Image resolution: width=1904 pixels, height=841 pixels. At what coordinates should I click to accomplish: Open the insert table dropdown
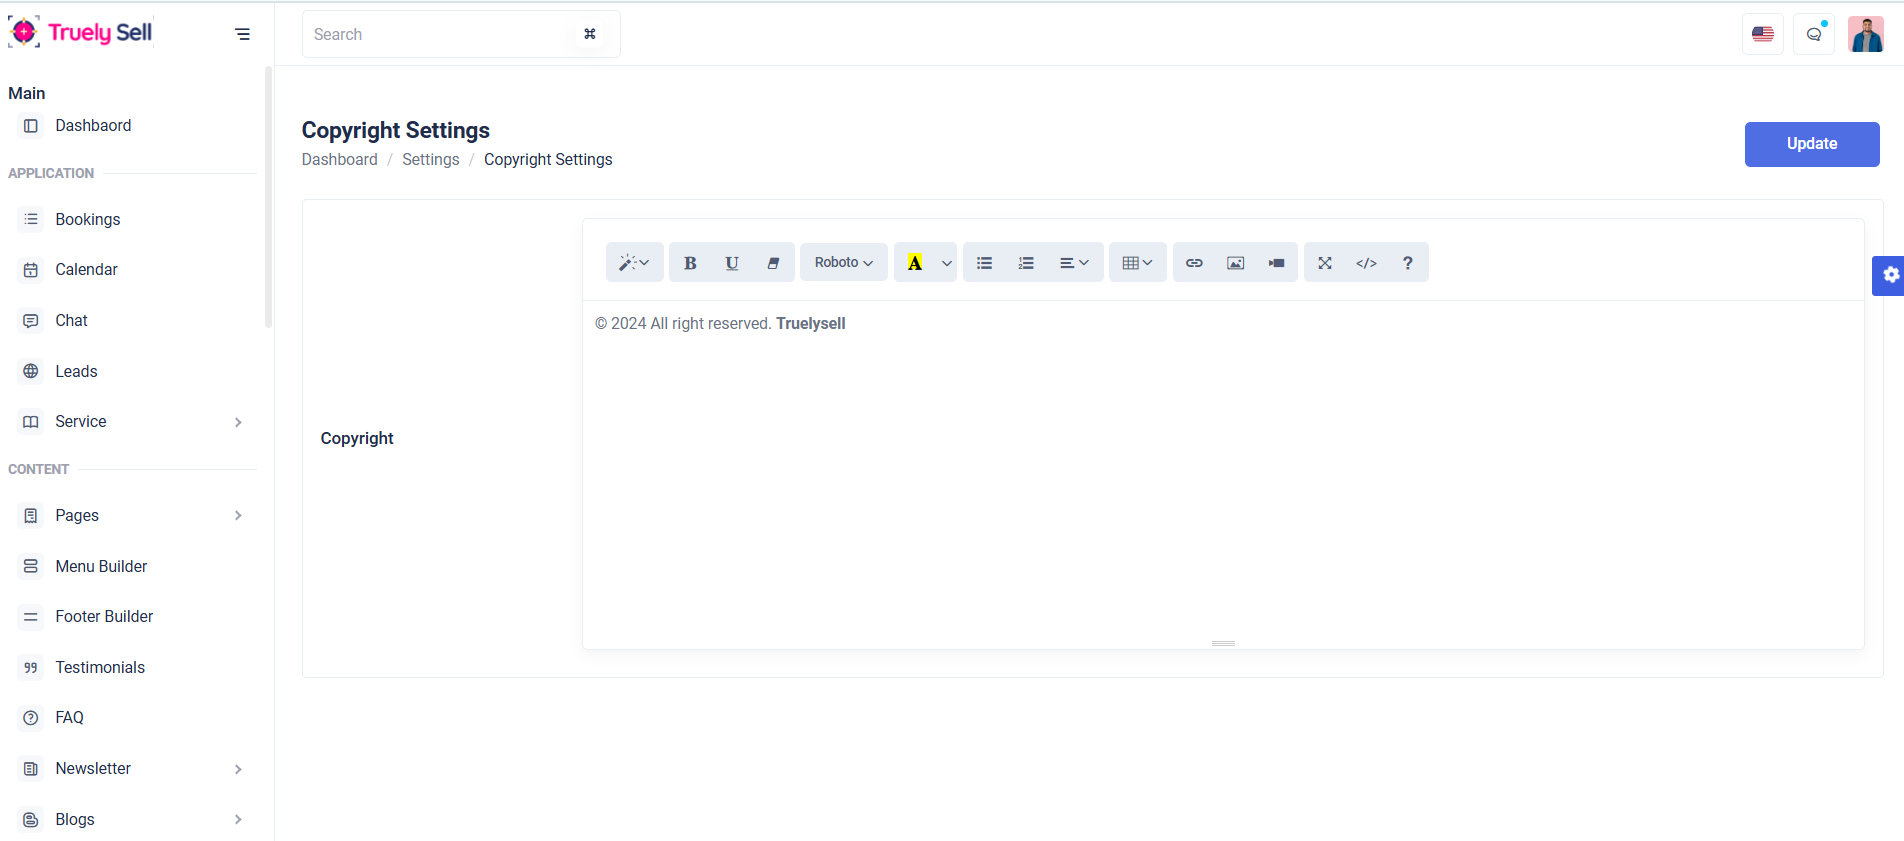(x=1137, y=263)
